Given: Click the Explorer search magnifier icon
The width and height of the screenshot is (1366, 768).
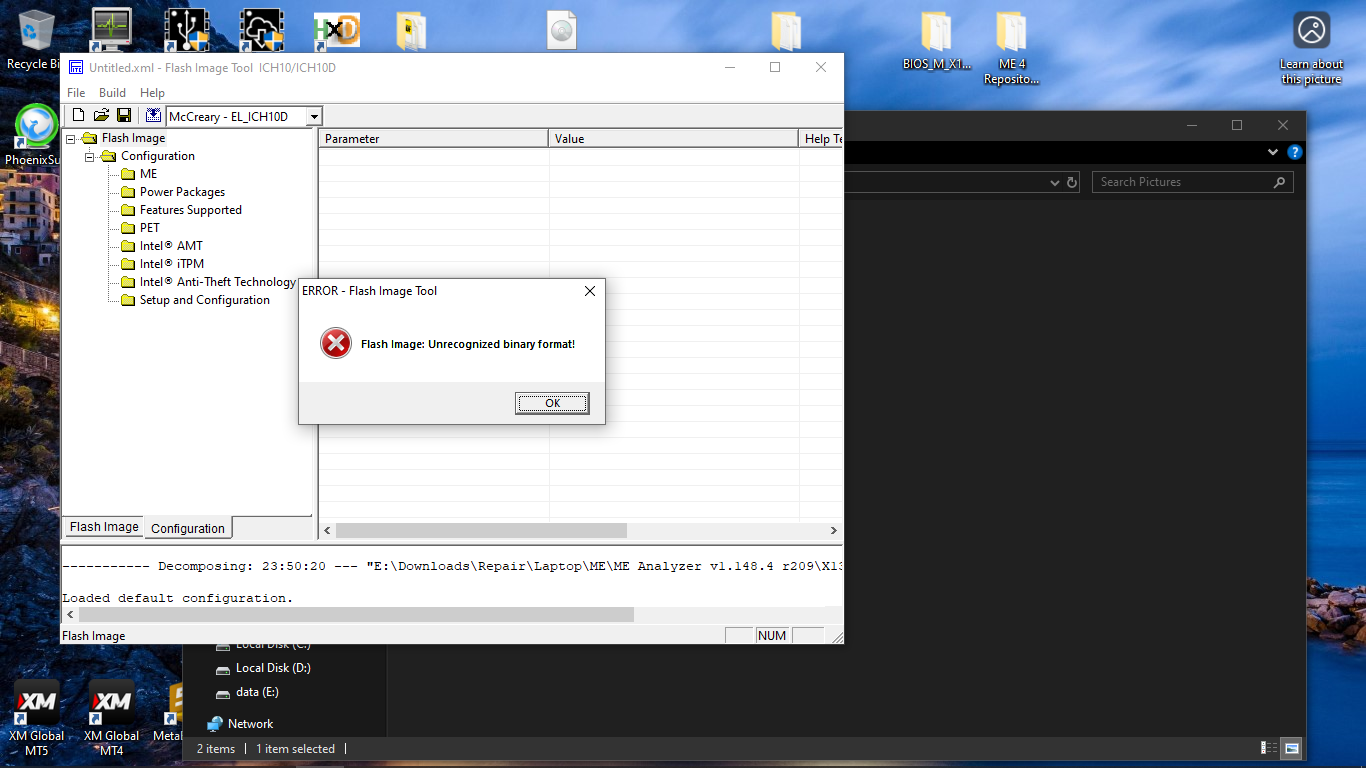Looking at the screenshot, I should pyautogui.click(x=1280, y=182).
